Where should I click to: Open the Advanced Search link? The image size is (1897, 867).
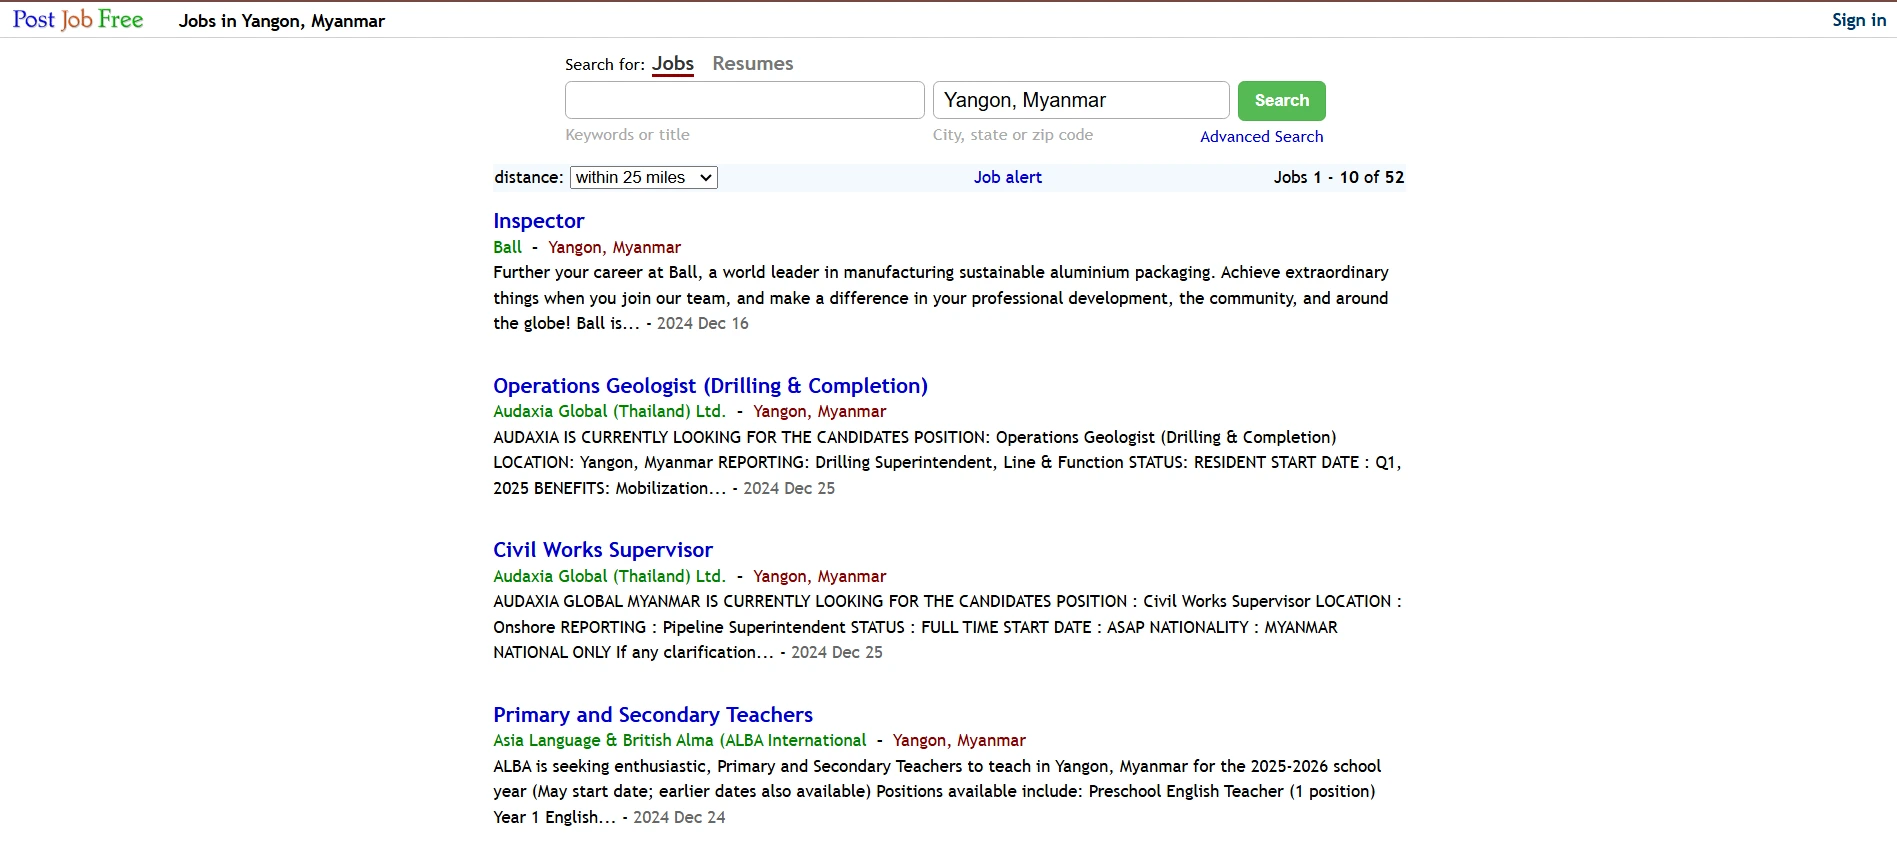(x=1262, y=137)
